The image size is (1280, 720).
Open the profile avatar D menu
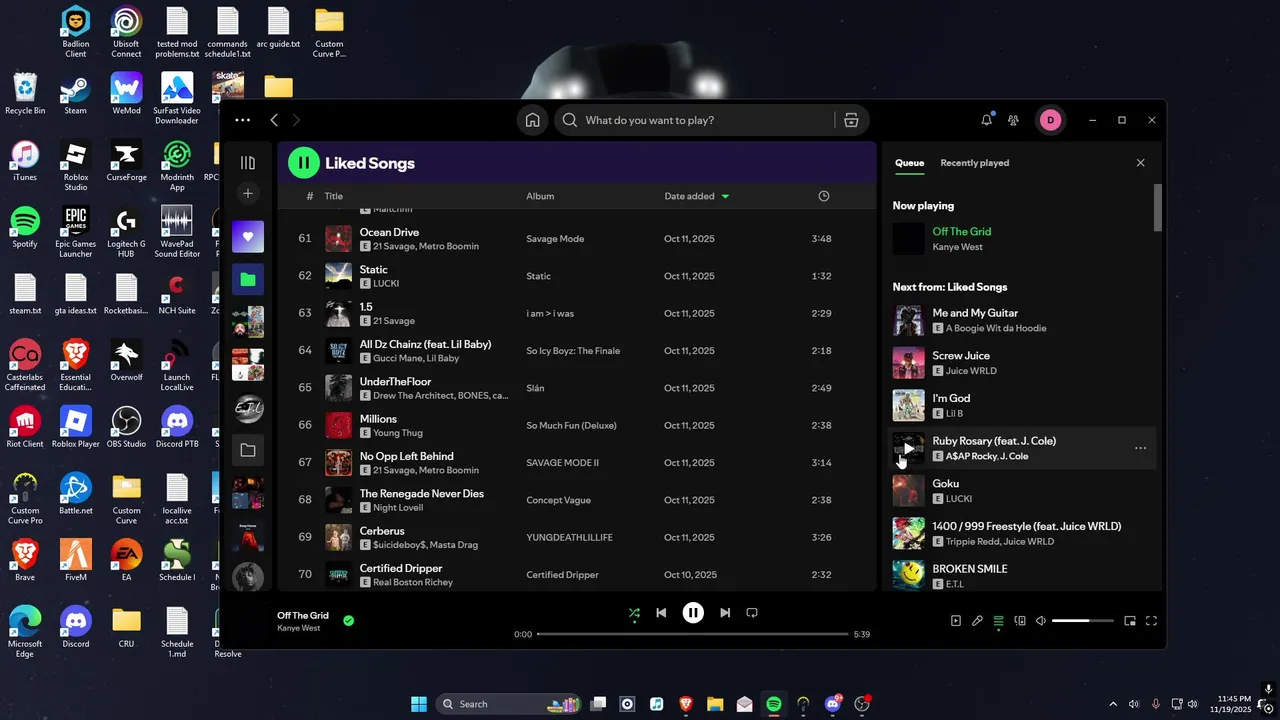pyautogui.click(x=1049, y=120)
